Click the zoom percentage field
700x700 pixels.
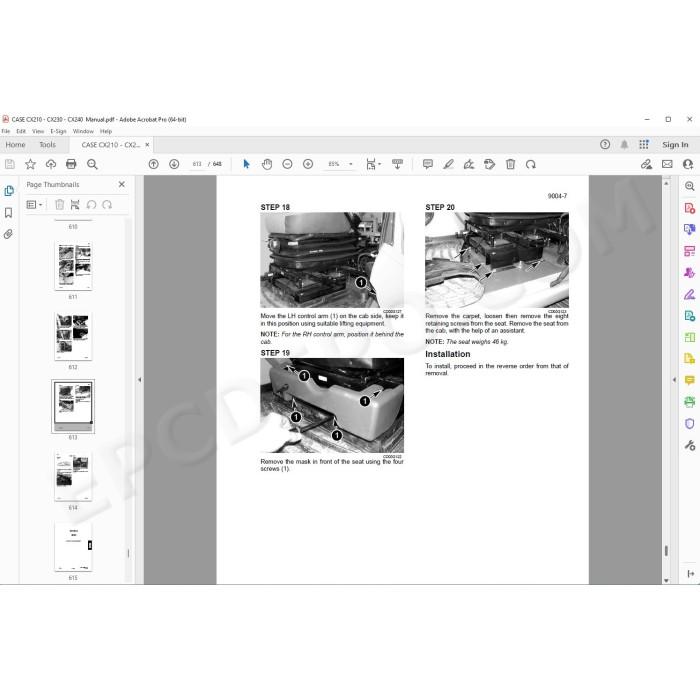coord(333,164)
